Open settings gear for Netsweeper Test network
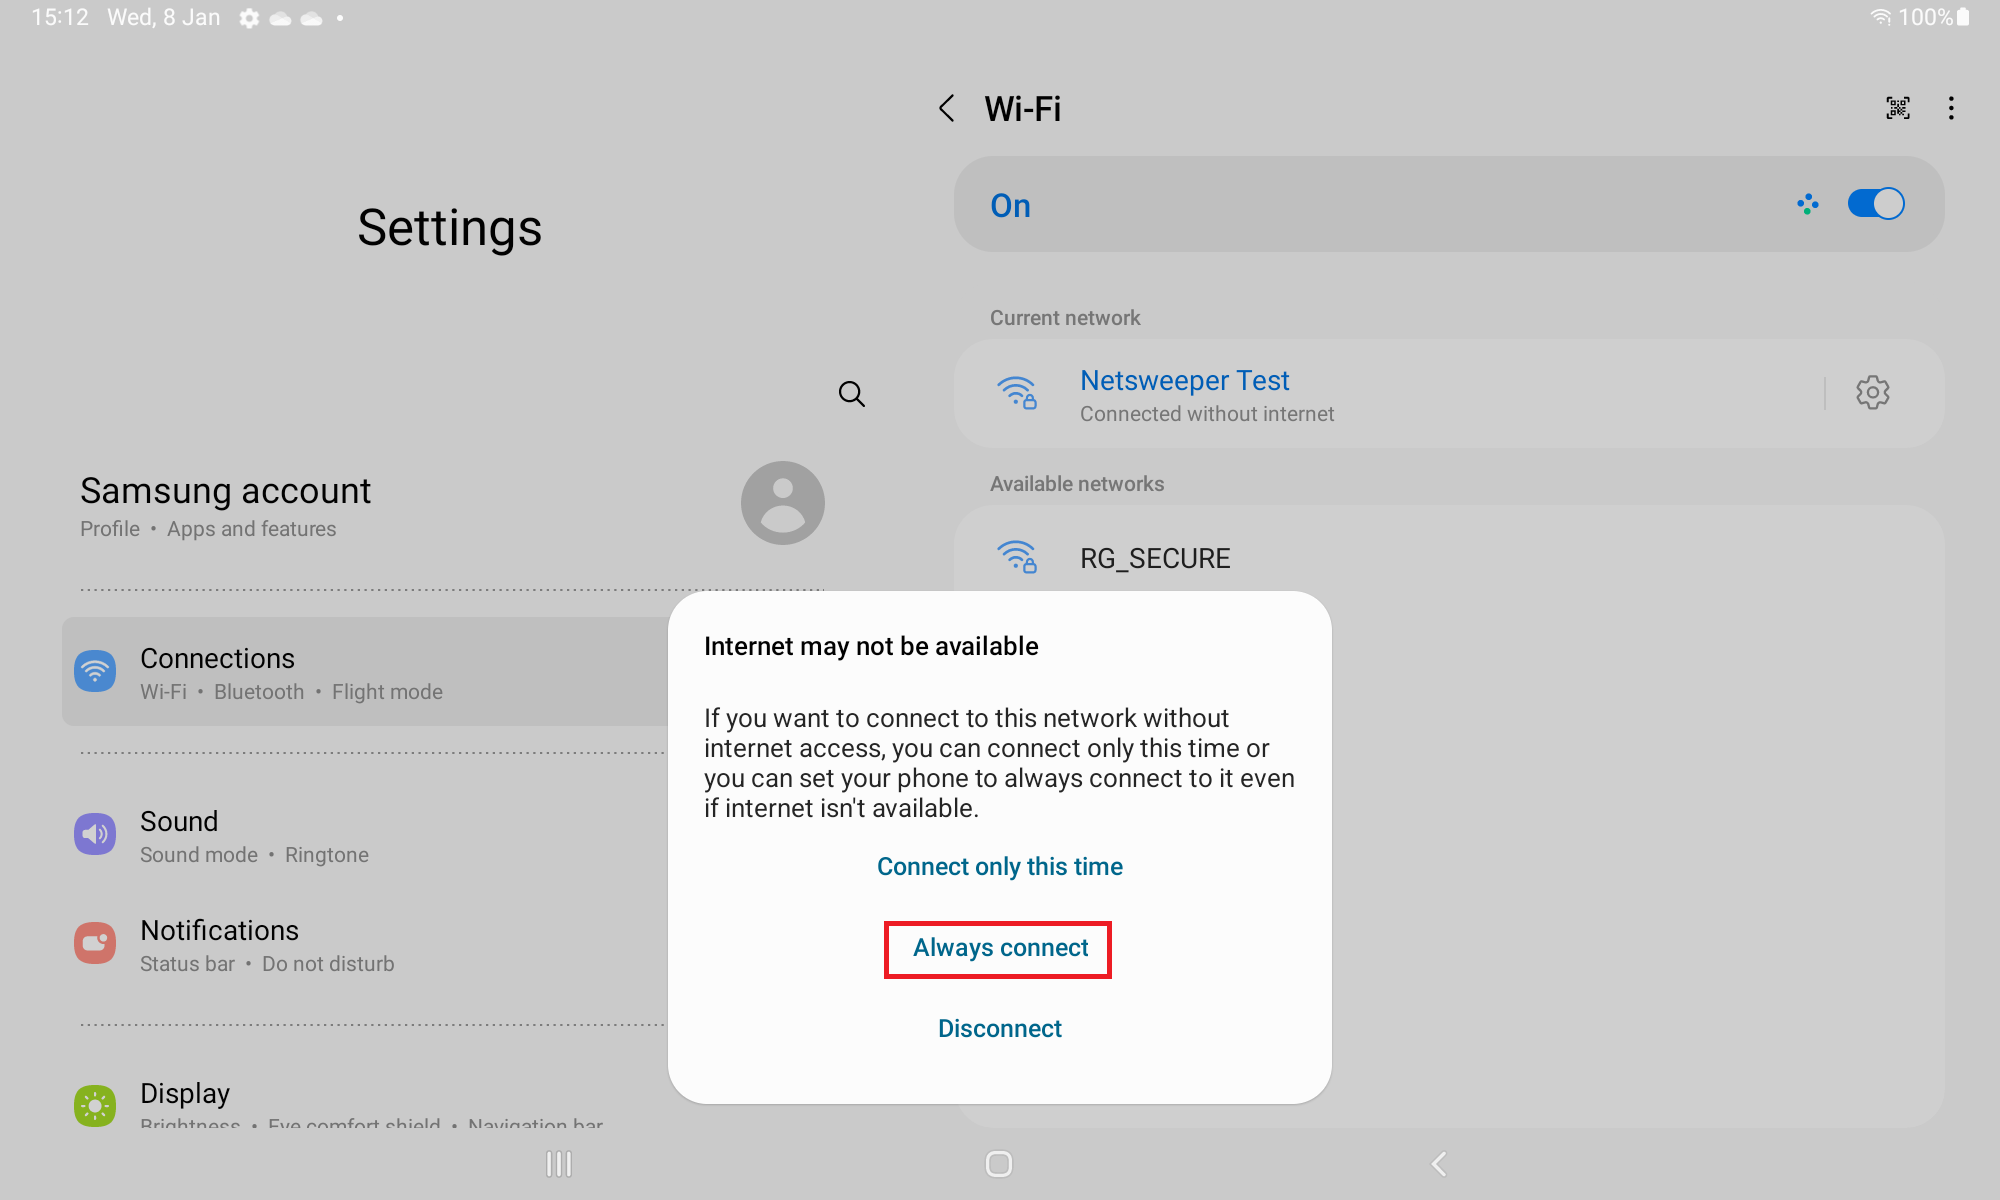This screenshot has height=1200, width=2000. [x=1872, y=392]
